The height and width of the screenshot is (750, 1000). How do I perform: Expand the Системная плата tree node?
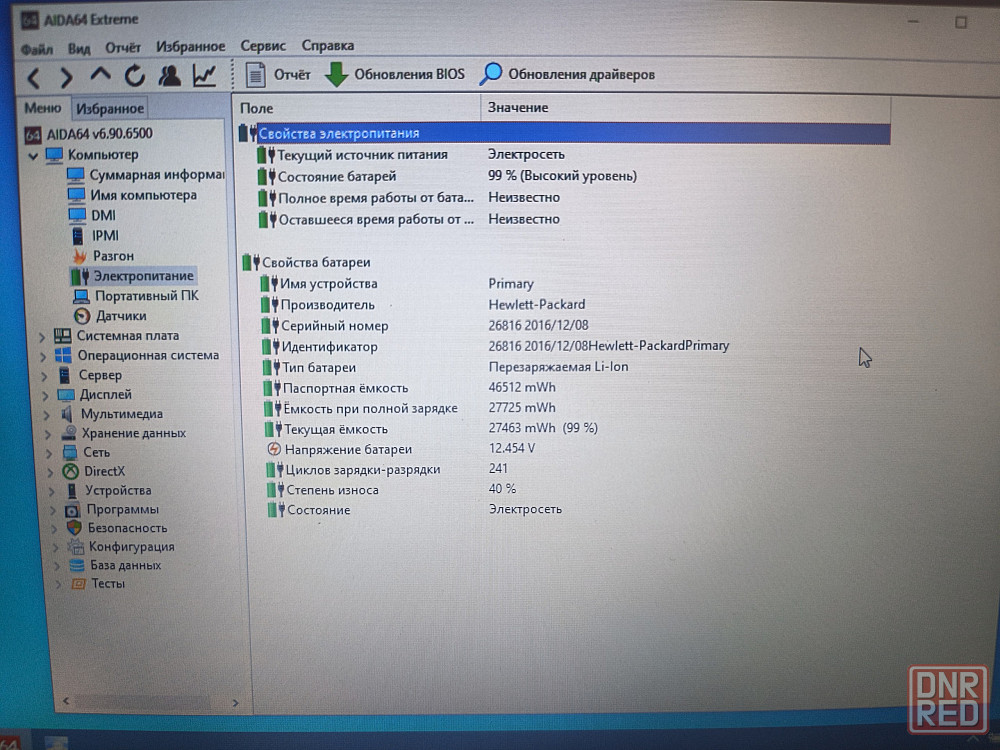(x=42, y=337)
